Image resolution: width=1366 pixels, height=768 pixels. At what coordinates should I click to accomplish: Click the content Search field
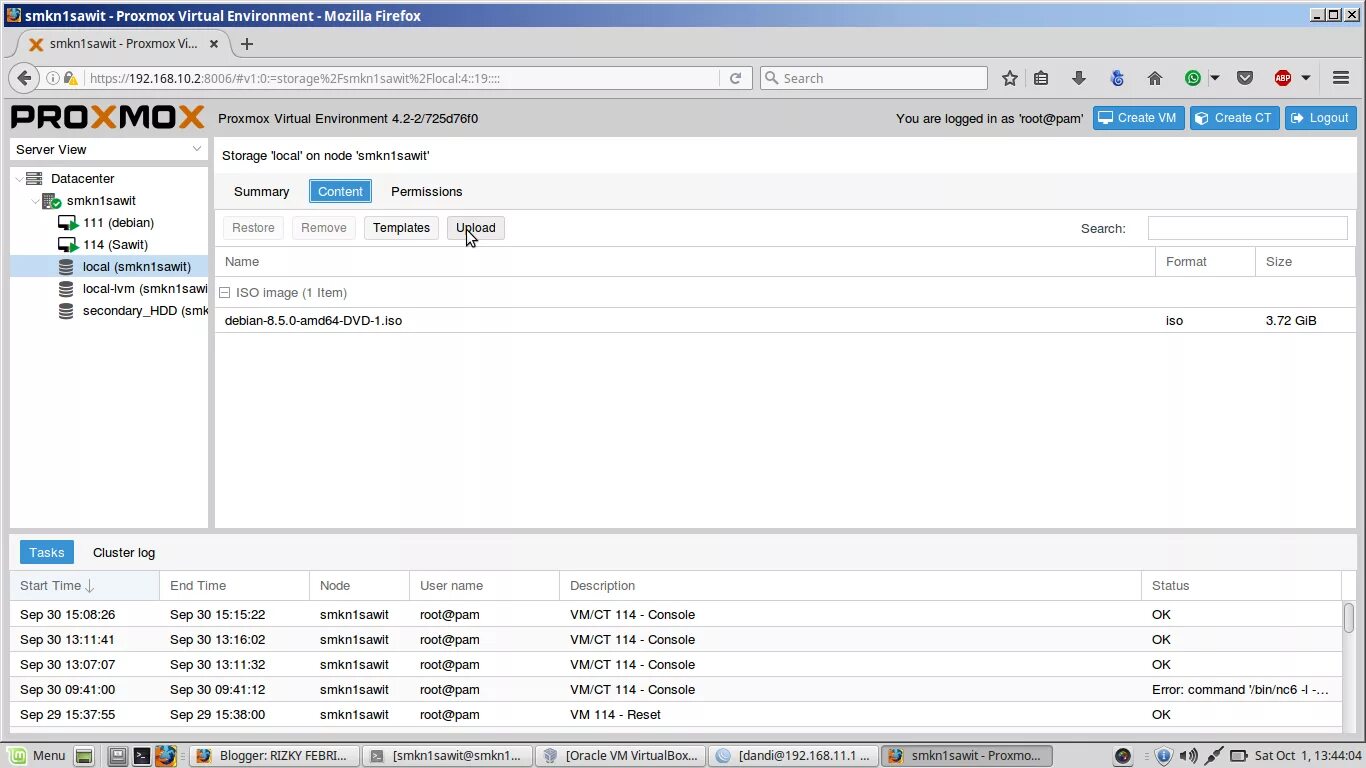[1247, 228]
